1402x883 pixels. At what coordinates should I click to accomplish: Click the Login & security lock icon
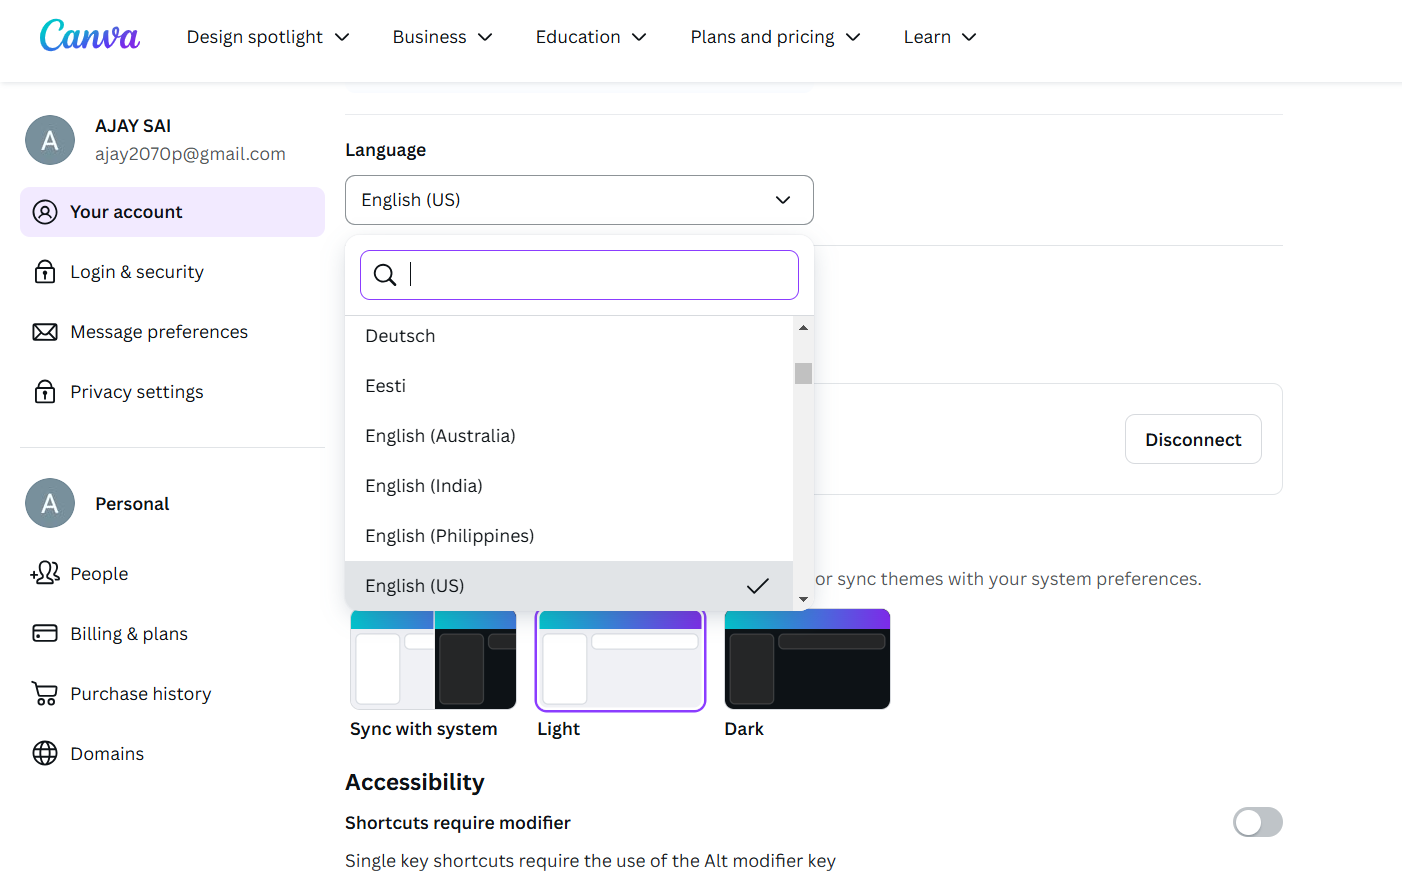(45, 272)
